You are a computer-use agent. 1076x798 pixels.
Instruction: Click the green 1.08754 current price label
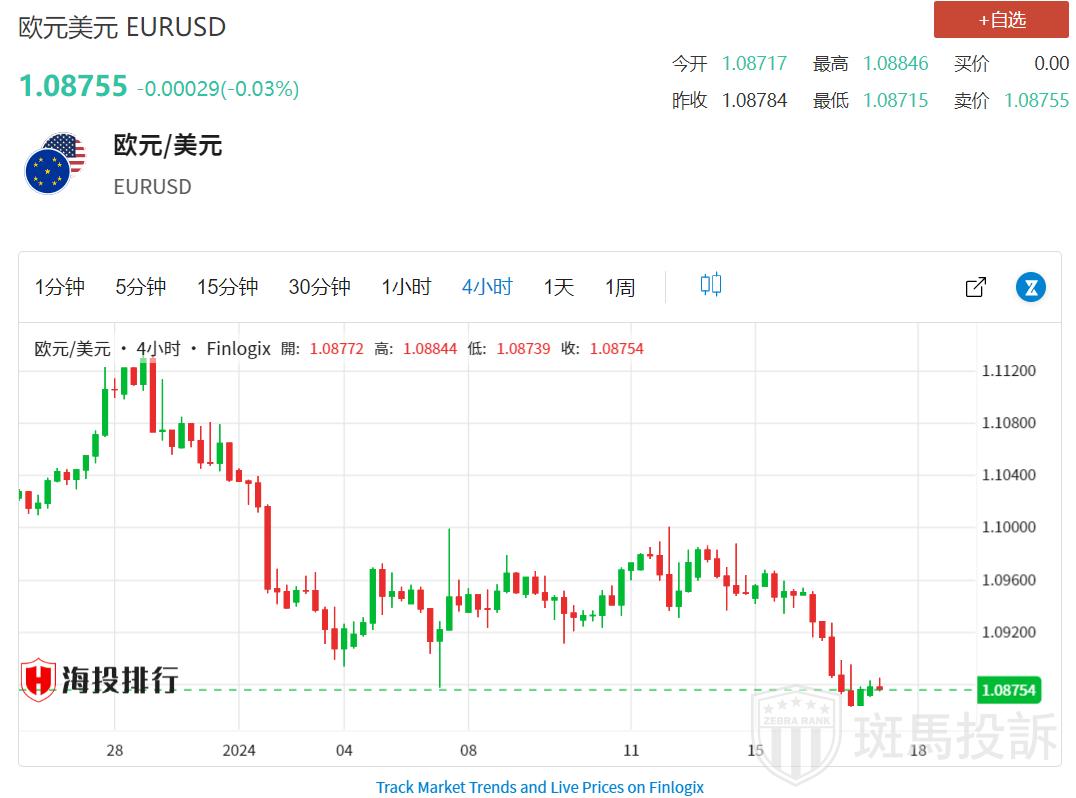(x=1008, y=690)
